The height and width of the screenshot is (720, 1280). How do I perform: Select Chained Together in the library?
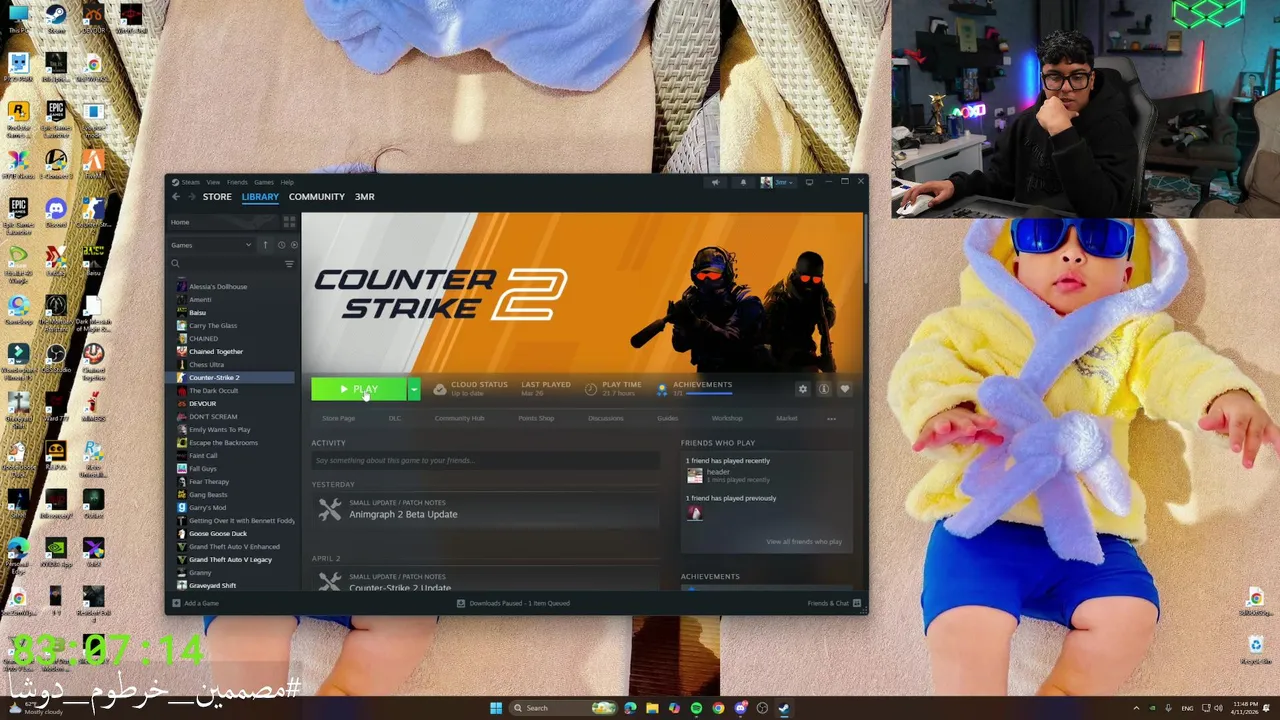click(216, 352)
